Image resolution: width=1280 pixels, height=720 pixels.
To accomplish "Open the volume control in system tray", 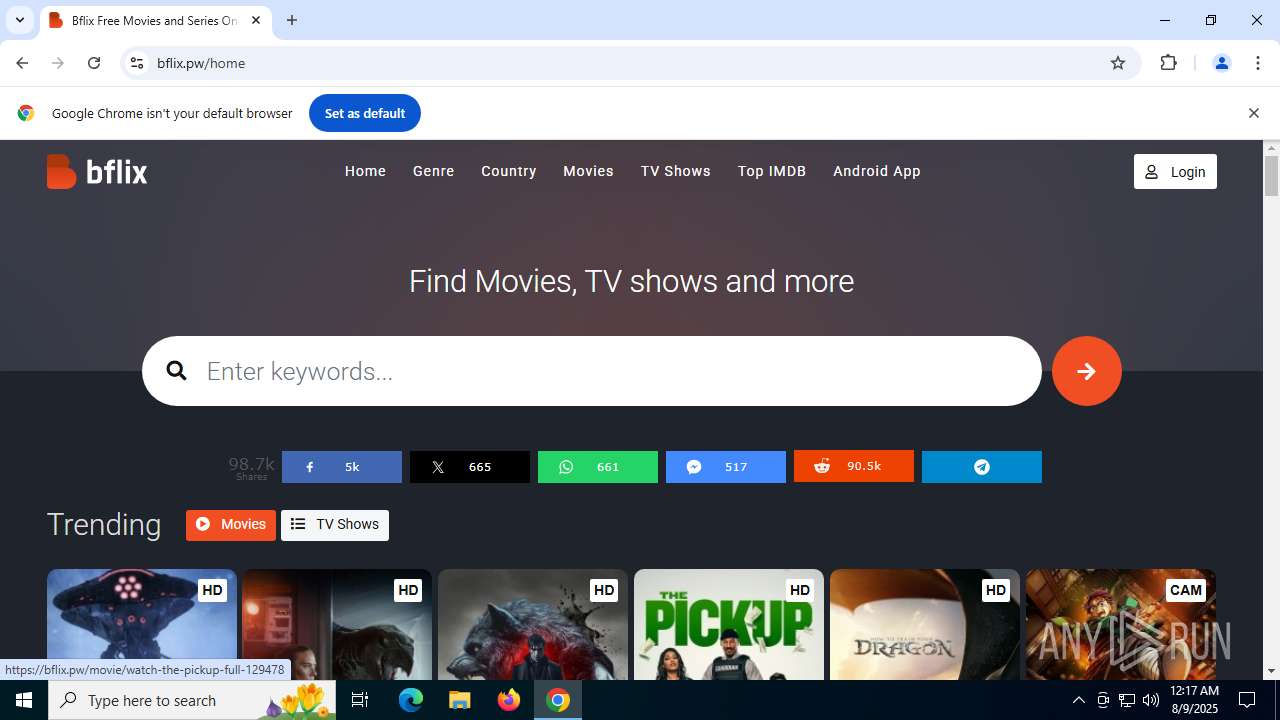I will tap(1151, 700).
